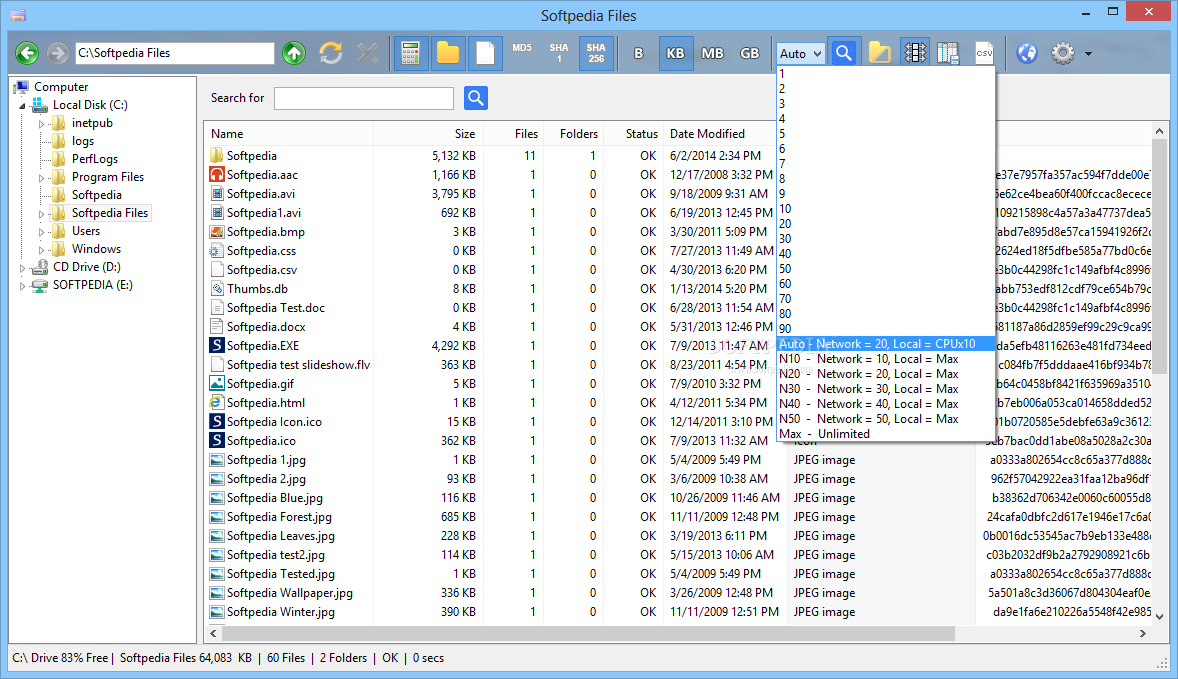
Task: Click the vertical scrollbar down arrow
Action: tap(1159, 617)
